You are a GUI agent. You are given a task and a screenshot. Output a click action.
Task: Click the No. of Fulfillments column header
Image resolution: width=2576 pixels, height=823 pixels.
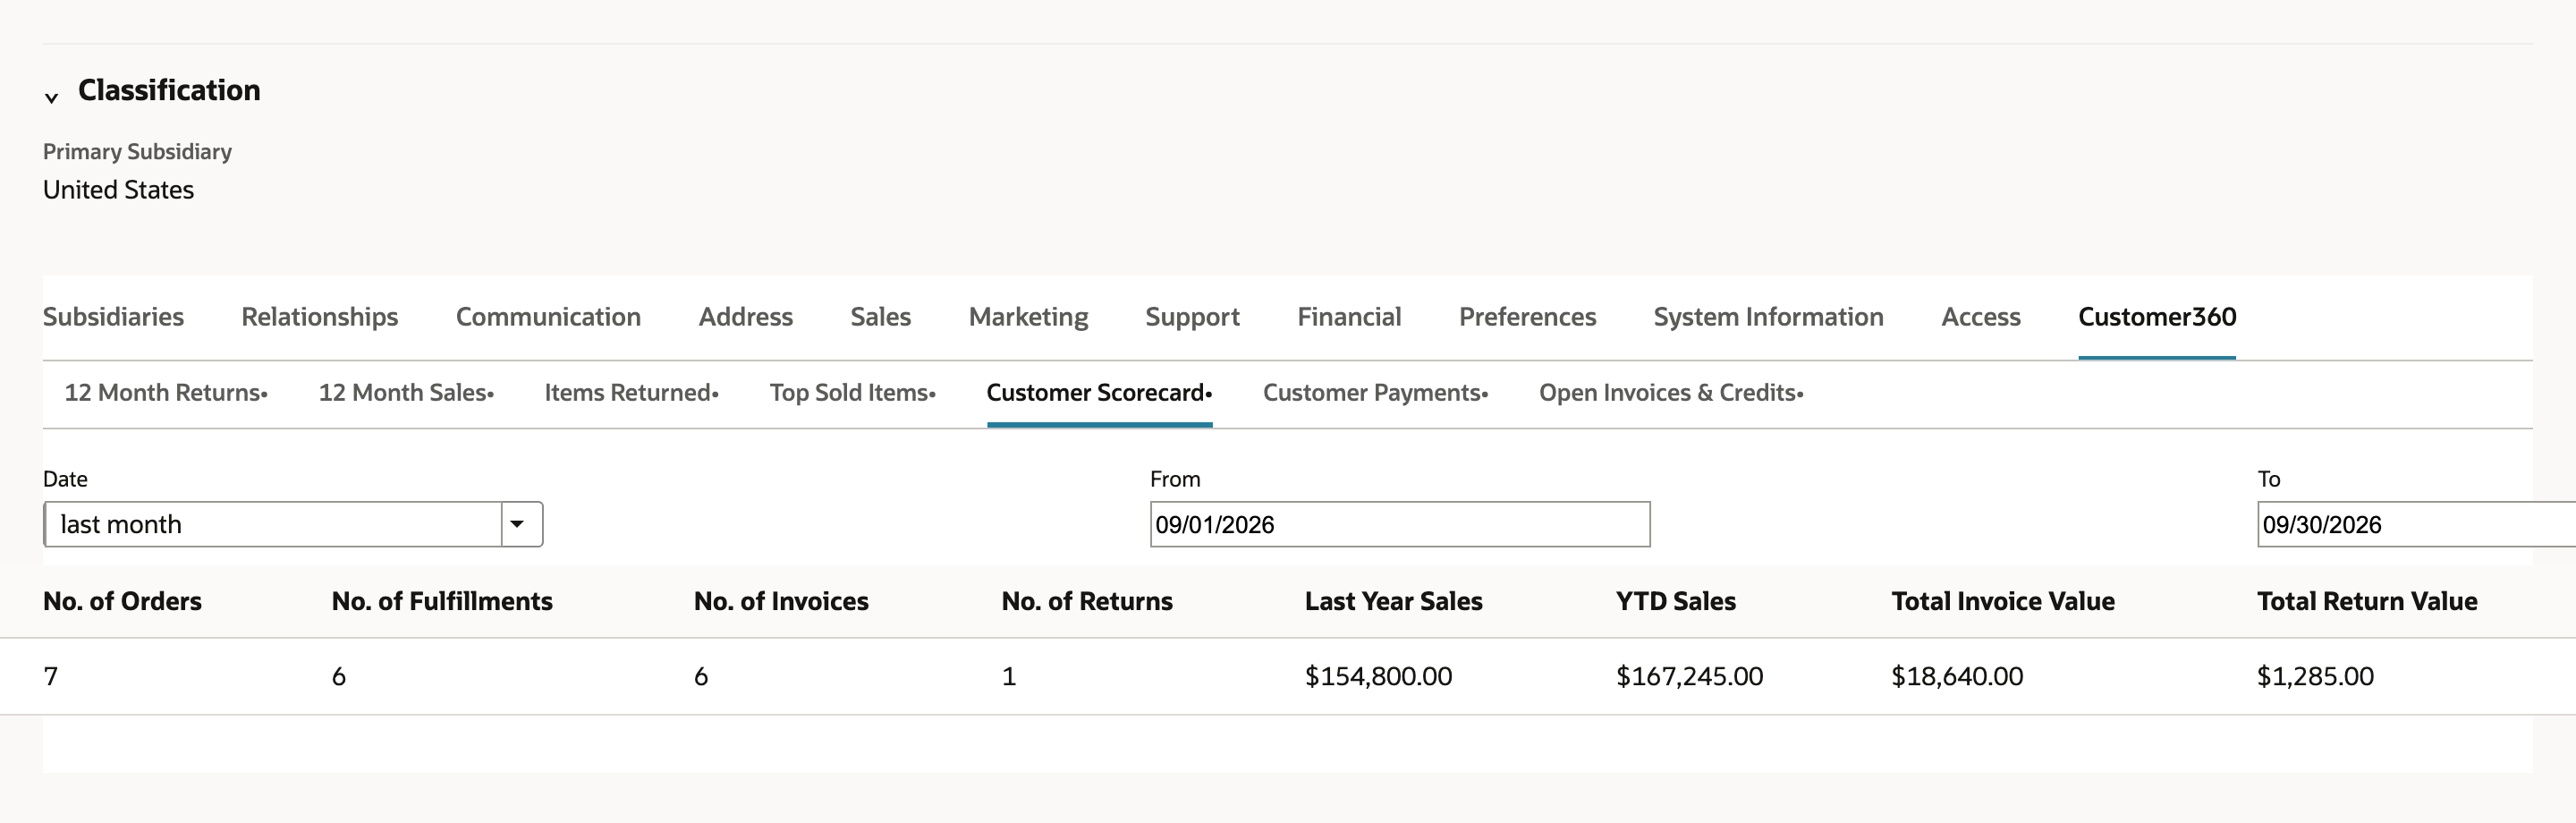(x=442, y=601)
